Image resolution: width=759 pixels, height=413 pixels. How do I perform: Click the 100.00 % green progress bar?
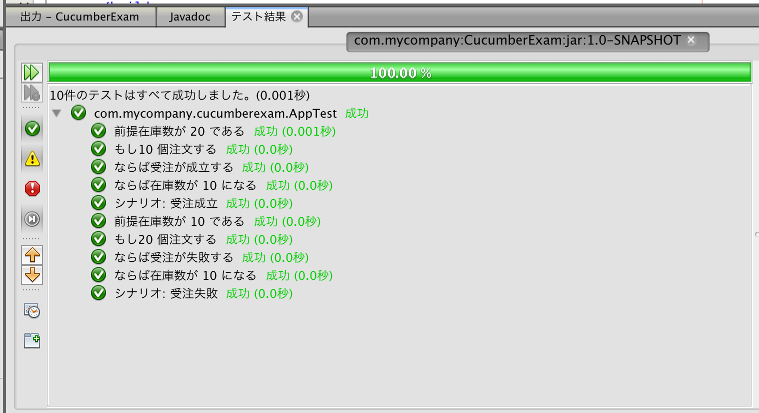click(400, 73)
